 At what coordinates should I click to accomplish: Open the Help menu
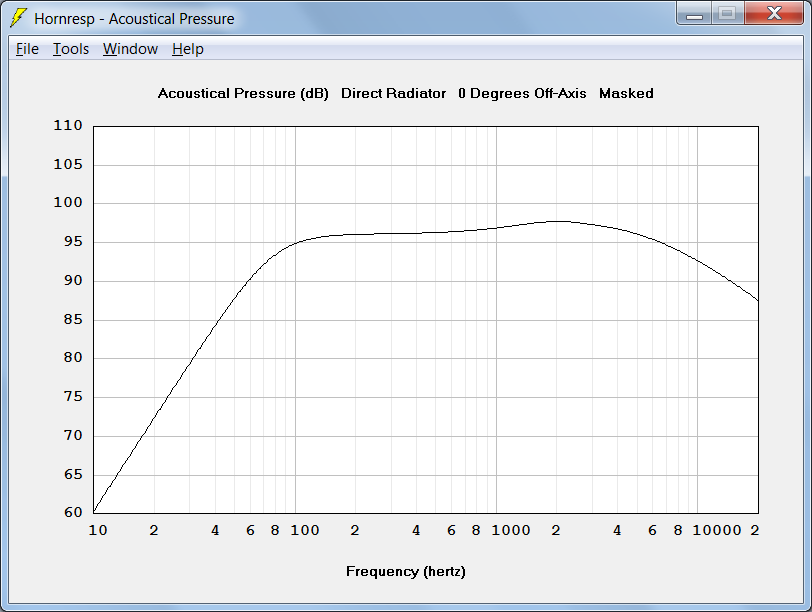click(187, 49)
